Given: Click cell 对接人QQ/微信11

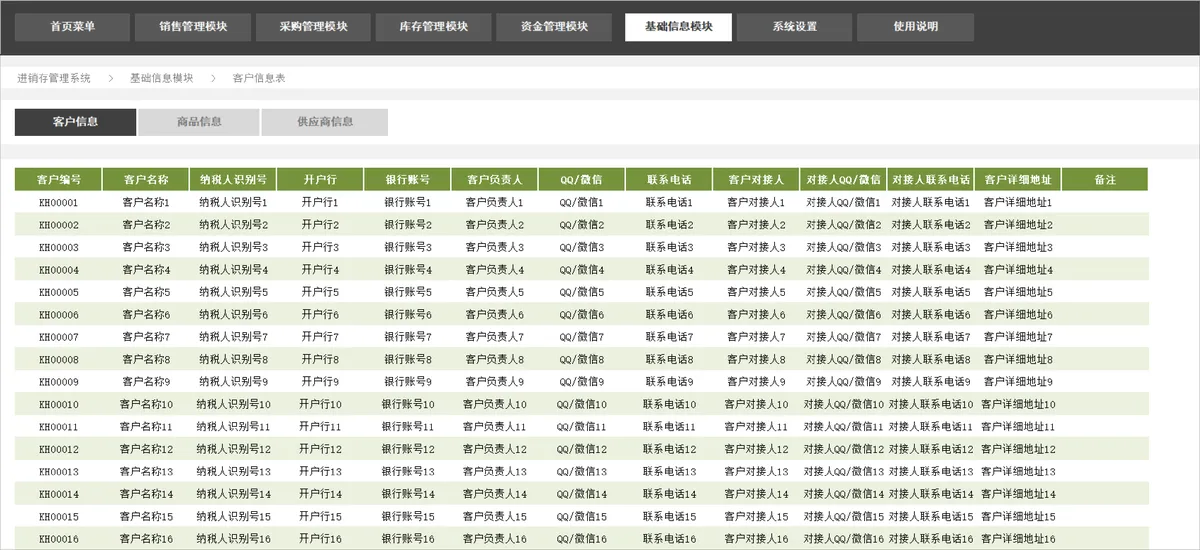Looking at the screenshot, I should pos(844,427).
